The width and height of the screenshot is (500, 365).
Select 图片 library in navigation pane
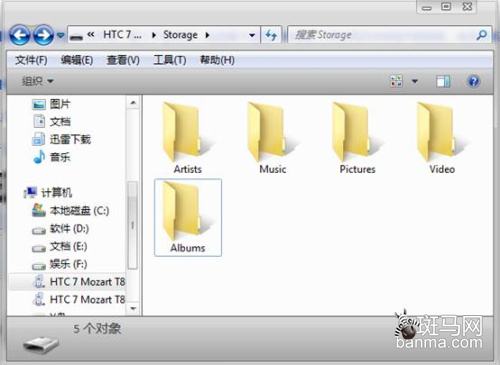tap(52, 104)
